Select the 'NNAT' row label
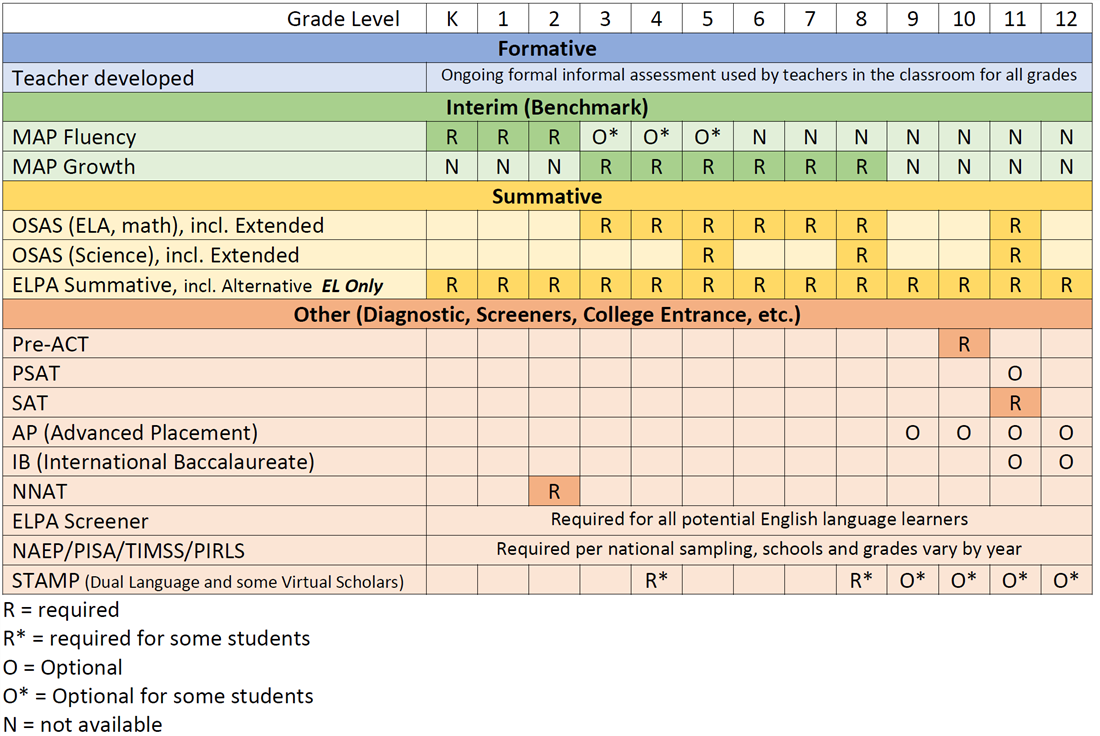The image size is (1100, 736). click(215, 491)
